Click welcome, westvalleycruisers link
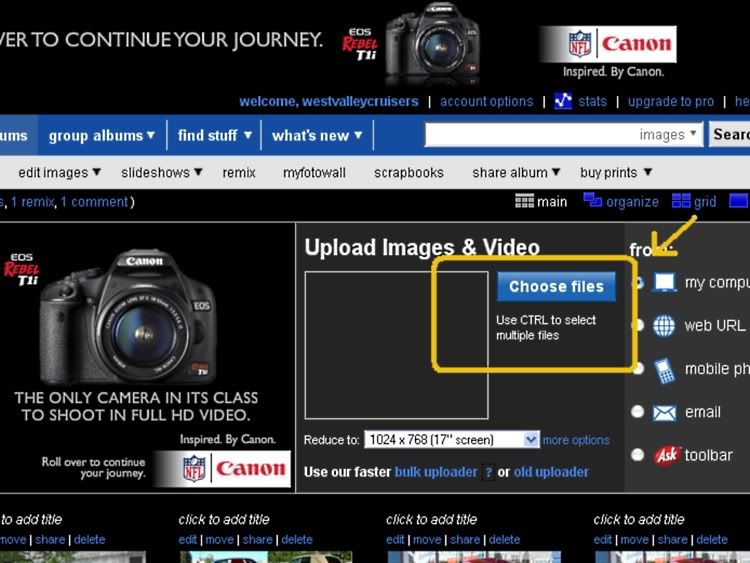 pos(329,101)
